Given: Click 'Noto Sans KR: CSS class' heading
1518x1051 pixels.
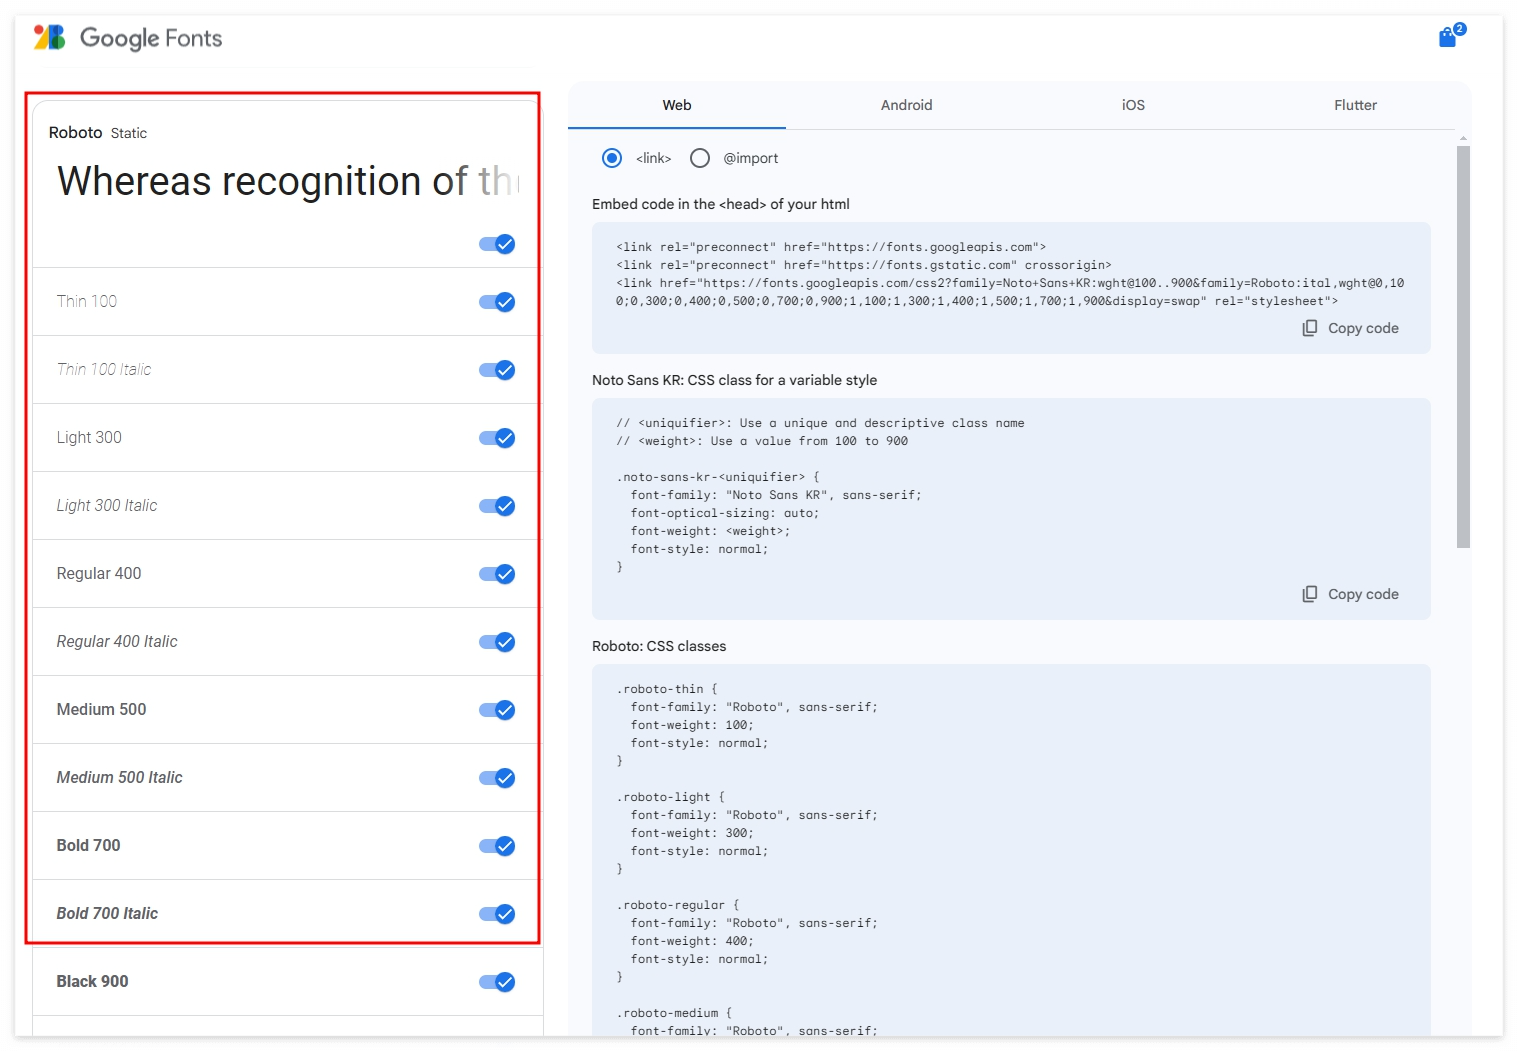Looking at the screenshot, I should pos(734,380).
